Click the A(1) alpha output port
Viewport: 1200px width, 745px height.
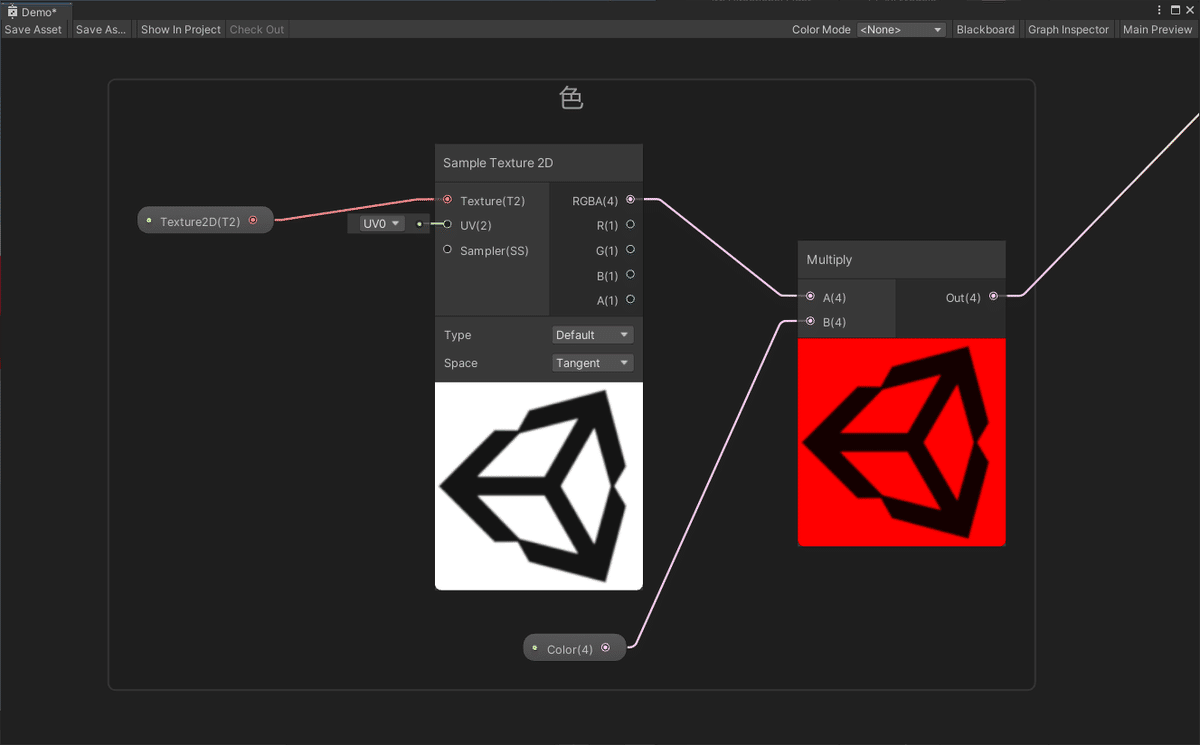pyautogui.click(x=630, y=299)
